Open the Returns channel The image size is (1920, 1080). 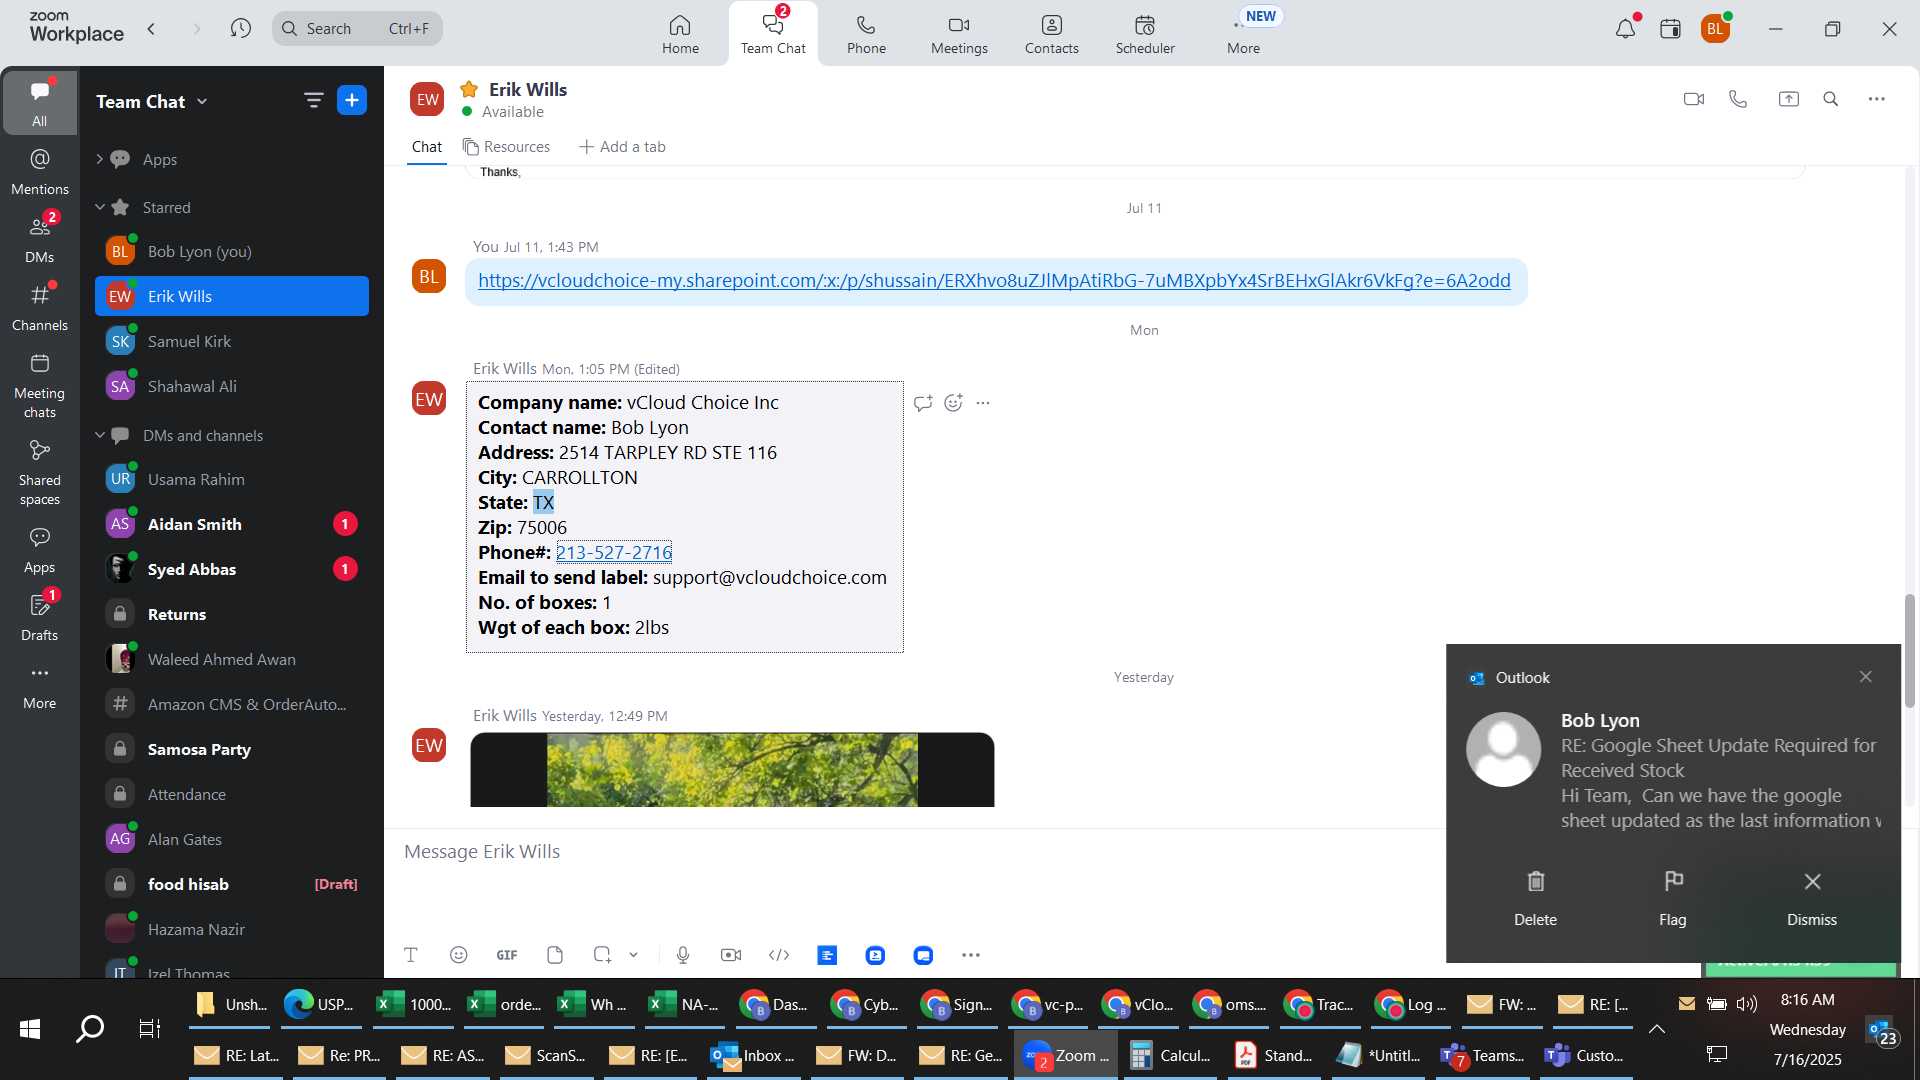pos(232,614)
